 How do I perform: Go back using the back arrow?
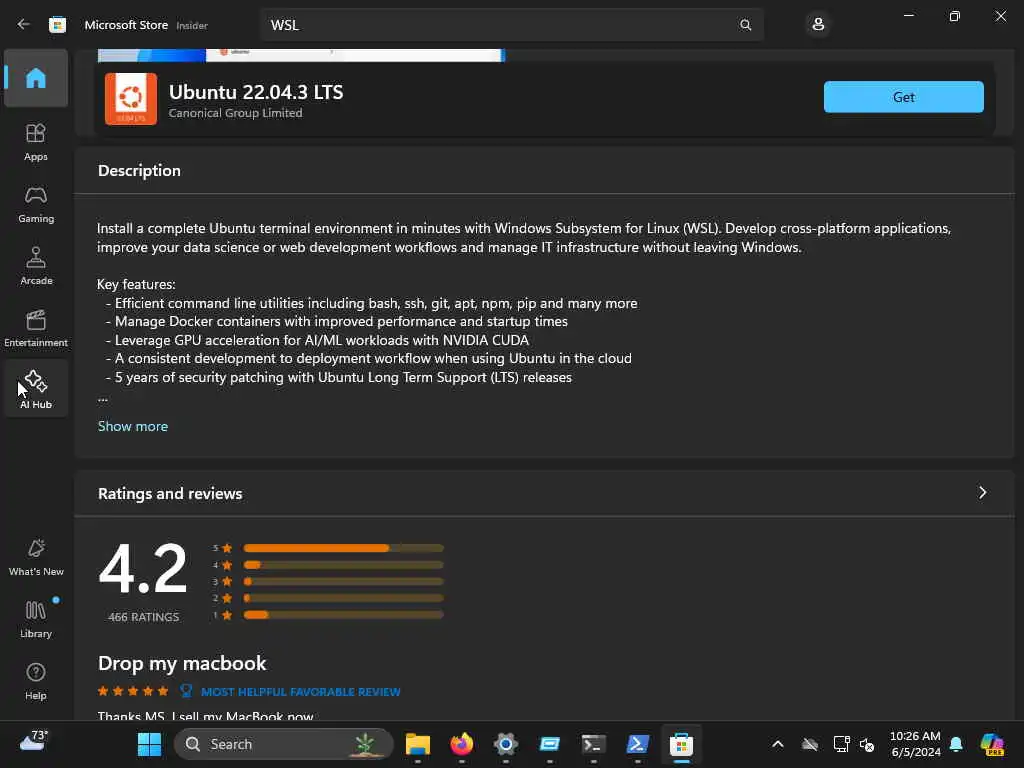tap(24, 25)
